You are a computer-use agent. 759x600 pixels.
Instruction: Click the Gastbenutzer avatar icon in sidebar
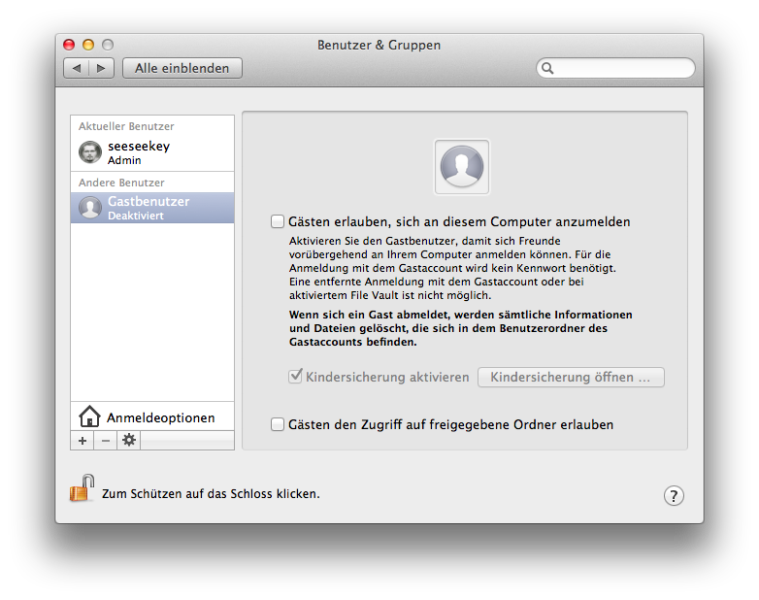coord(90,208)
